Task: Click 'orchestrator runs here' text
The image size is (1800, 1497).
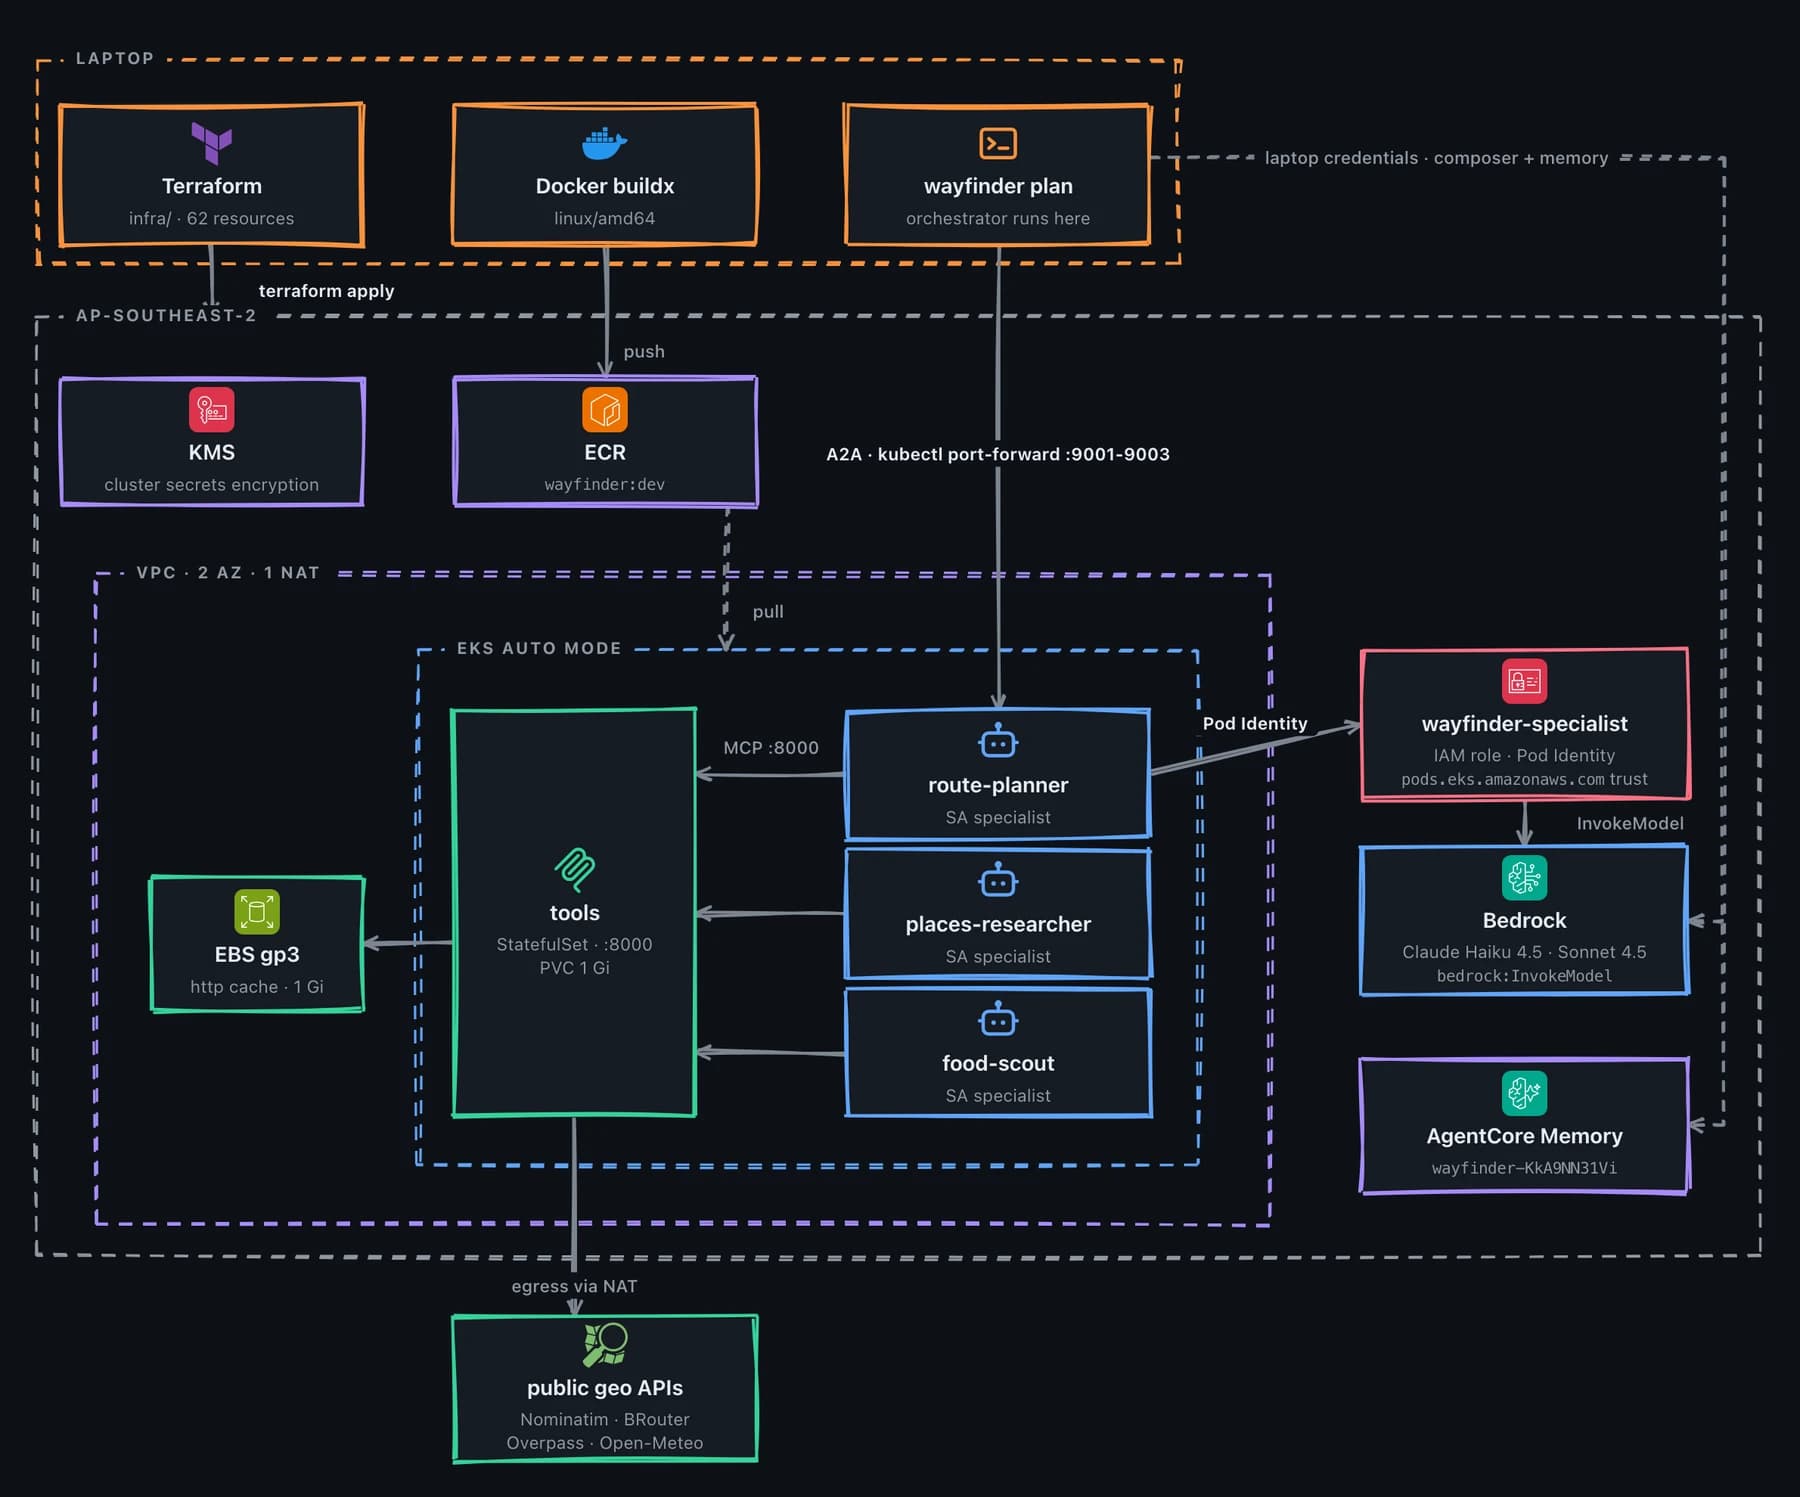Action: tap(998, 218)
